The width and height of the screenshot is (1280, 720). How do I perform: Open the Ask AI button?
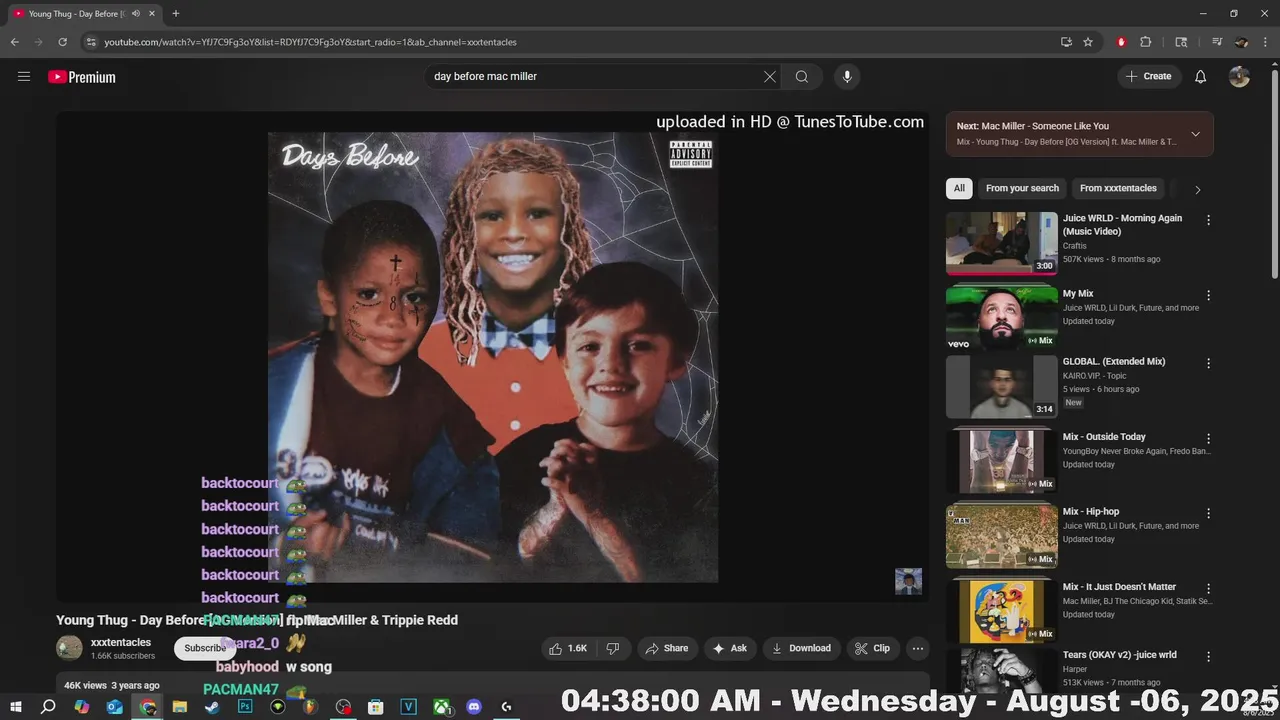tap(729, 649)
